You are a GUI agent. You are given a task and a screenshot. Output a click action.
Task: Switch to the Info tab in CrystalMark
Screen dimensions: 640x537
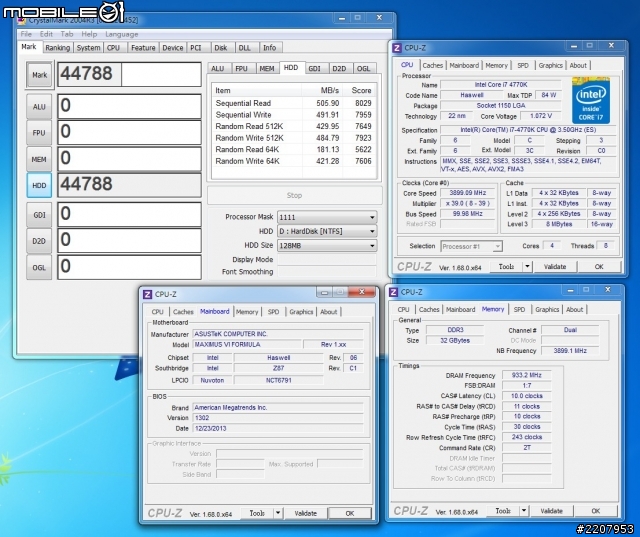269,48
